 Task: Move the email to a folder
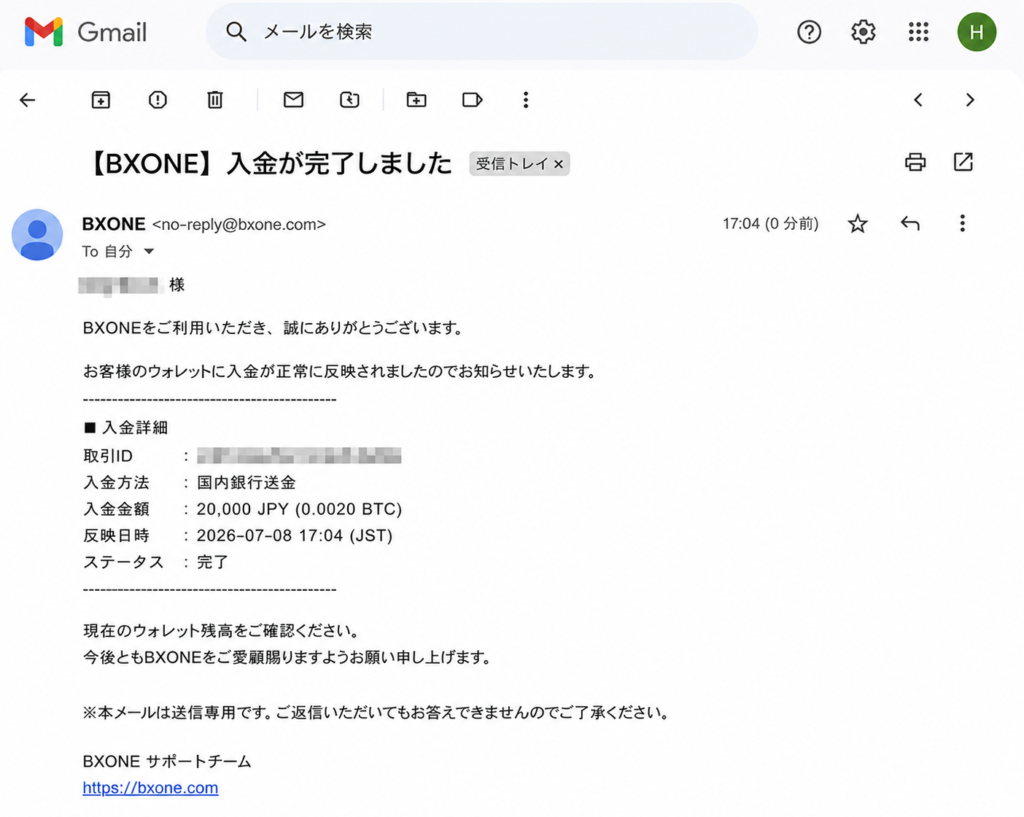(x=416, y=99)
